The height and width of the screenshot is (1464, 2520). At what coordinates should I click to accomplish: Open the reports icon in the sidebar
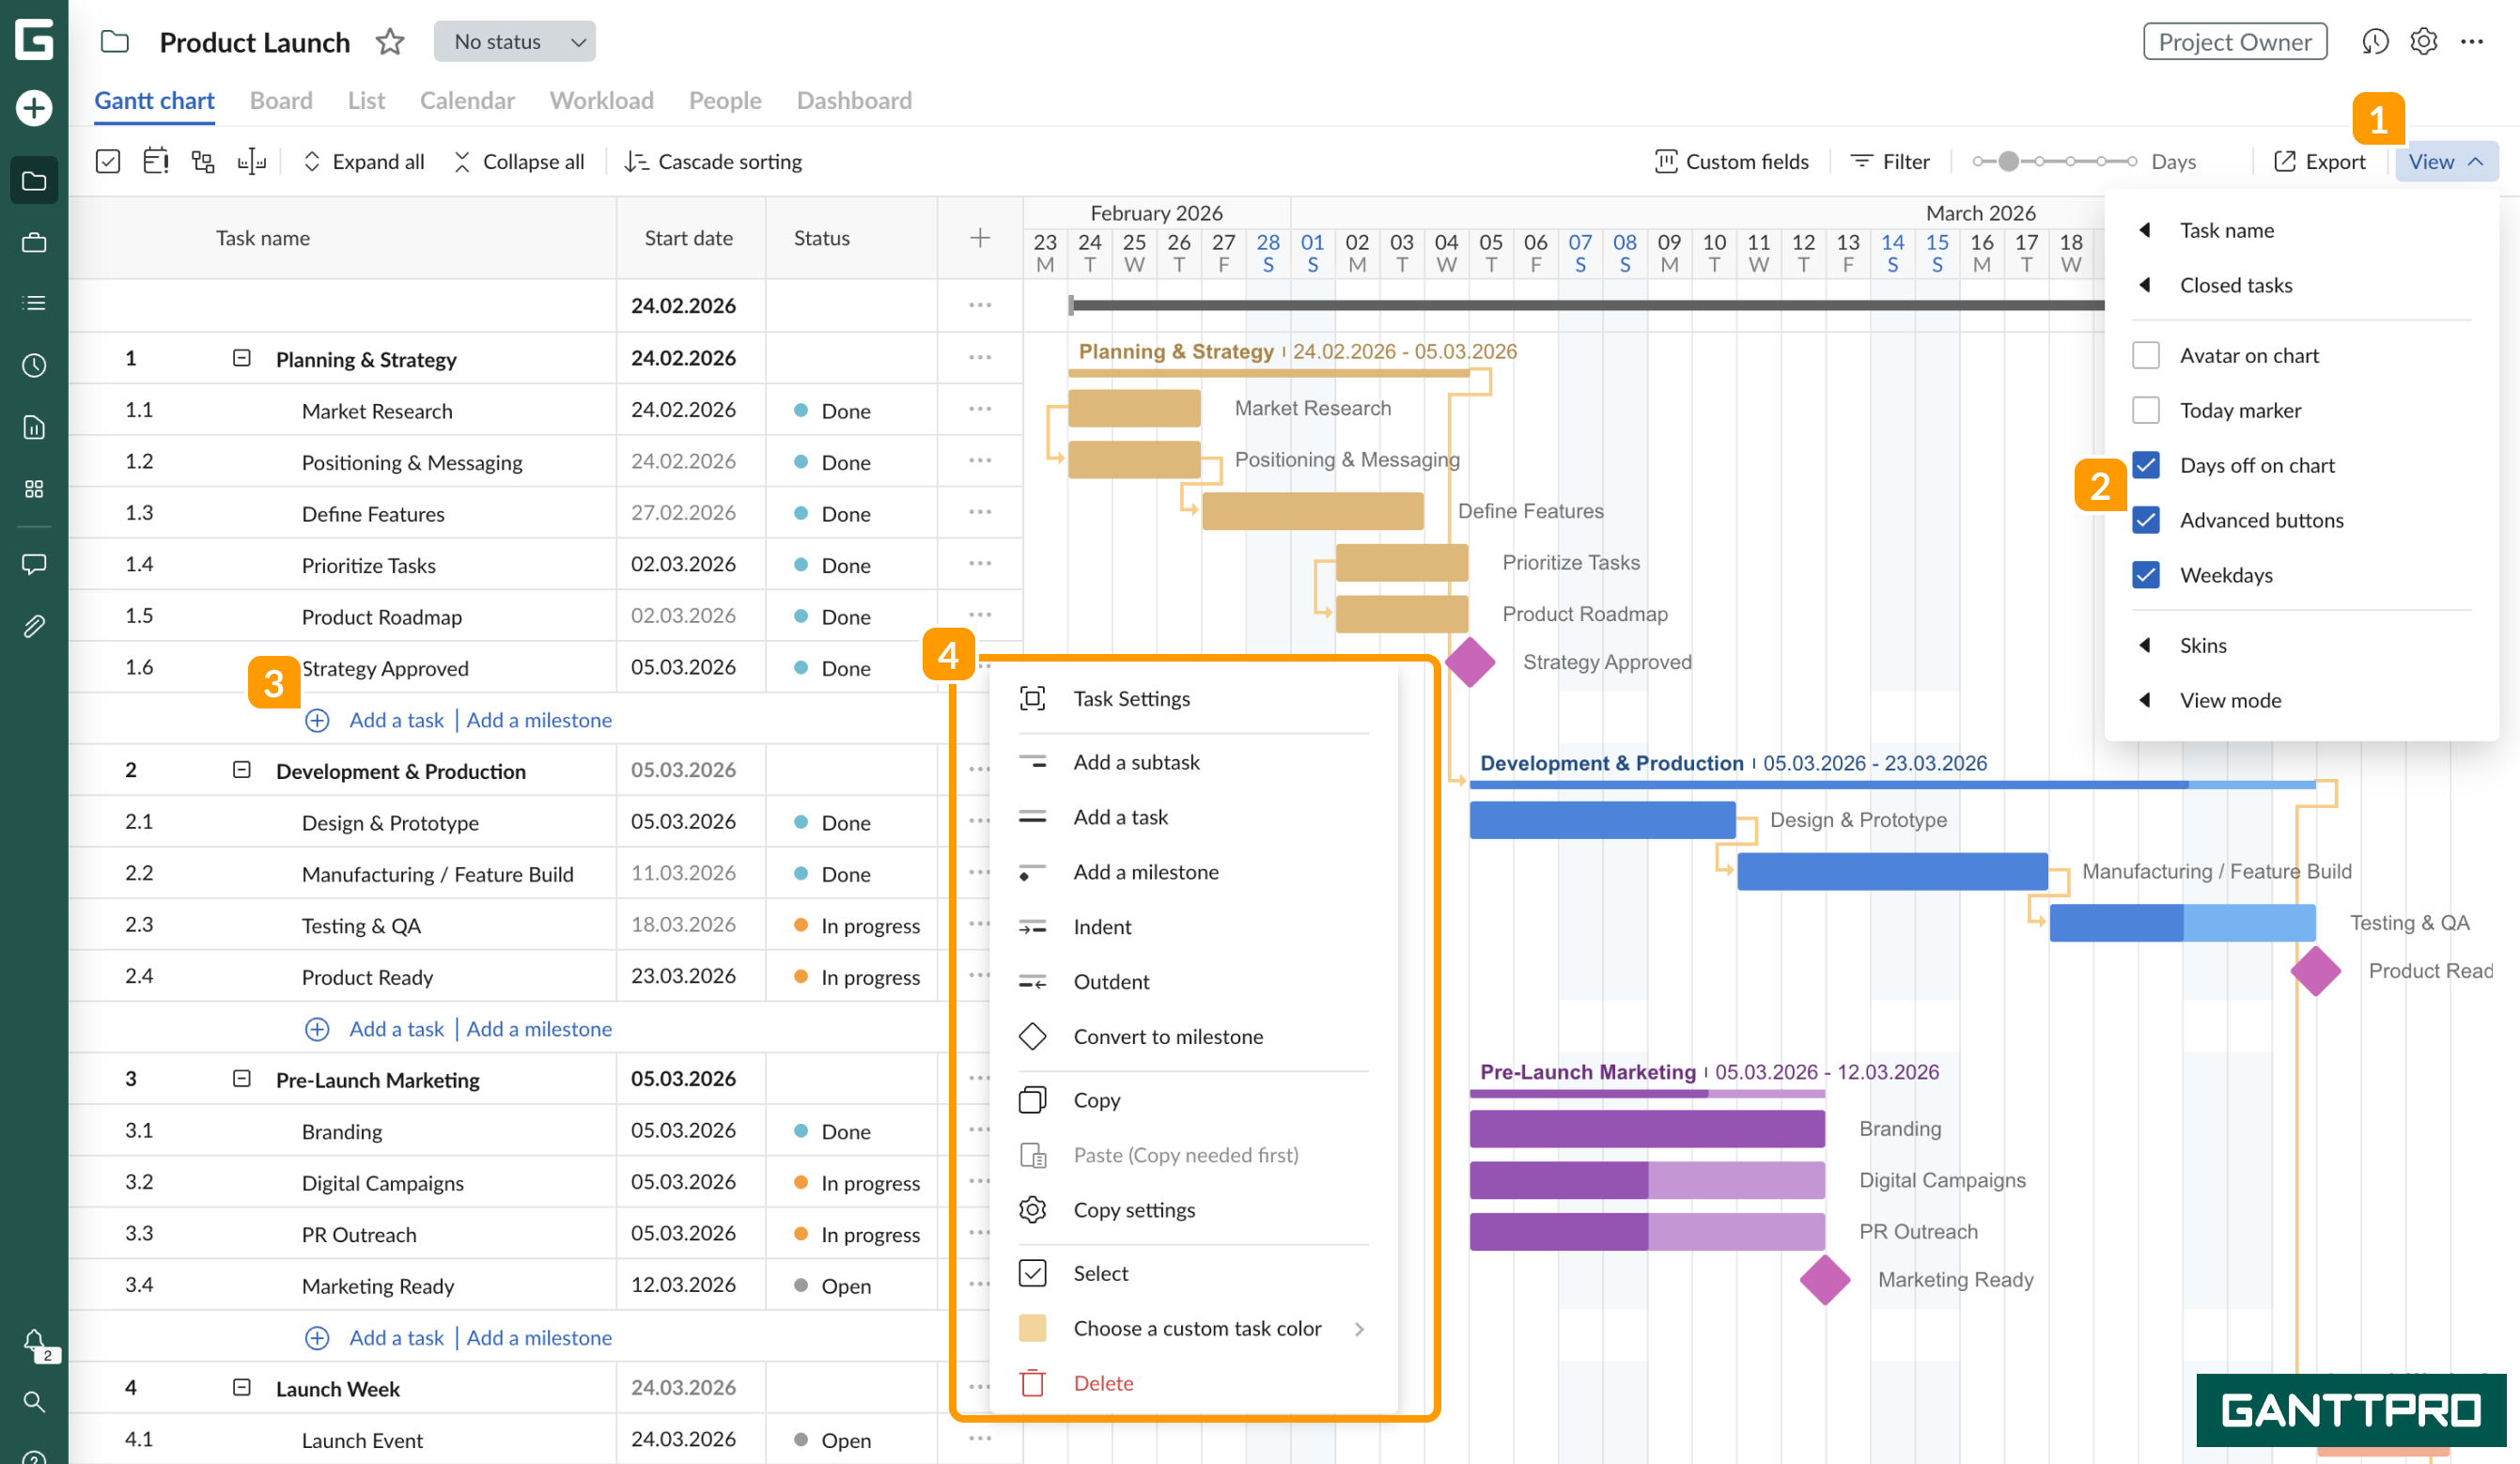tap(34, 427)
